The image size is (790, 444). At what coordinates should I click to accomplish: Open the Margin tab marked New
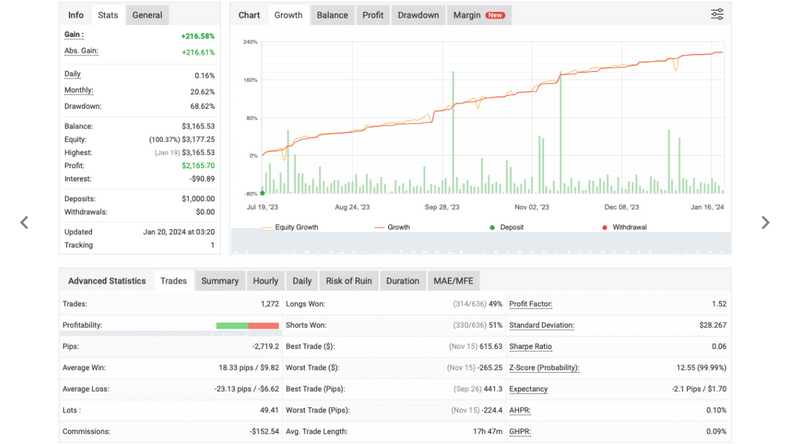coord(479,15)
